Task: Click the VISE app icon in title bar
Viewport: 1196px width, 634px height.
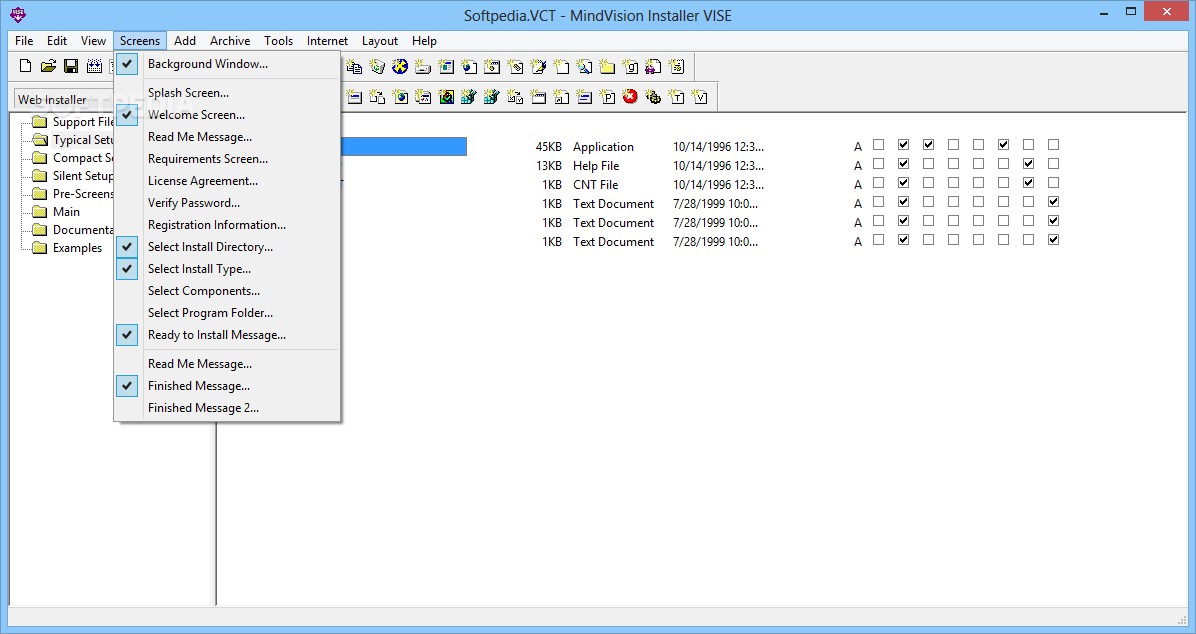Action: coord(18,14)
